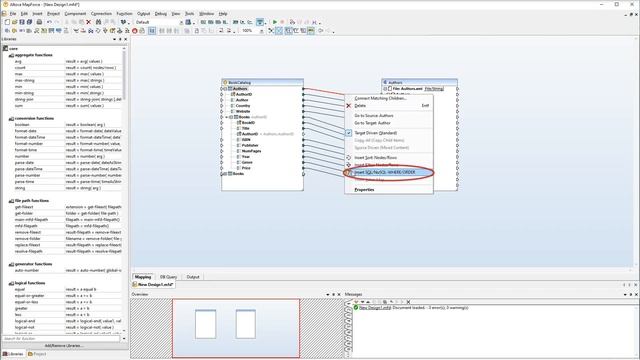Click the Print toolbar icon
This screenshot has width=640, height=360.
pyautogui.click(x=39, y=22)
